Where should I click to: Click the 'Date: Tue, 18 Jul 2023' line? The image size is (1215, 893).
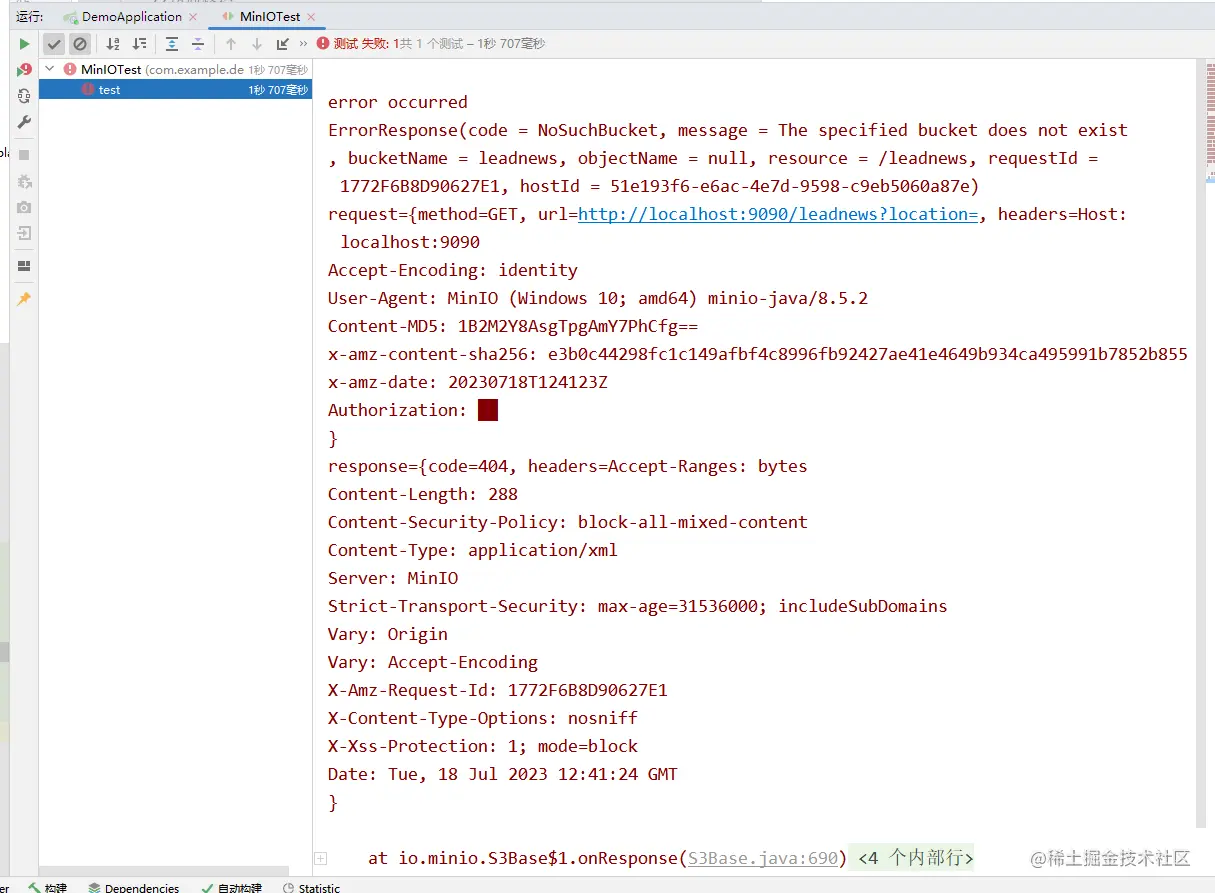[x=503, y=774]
